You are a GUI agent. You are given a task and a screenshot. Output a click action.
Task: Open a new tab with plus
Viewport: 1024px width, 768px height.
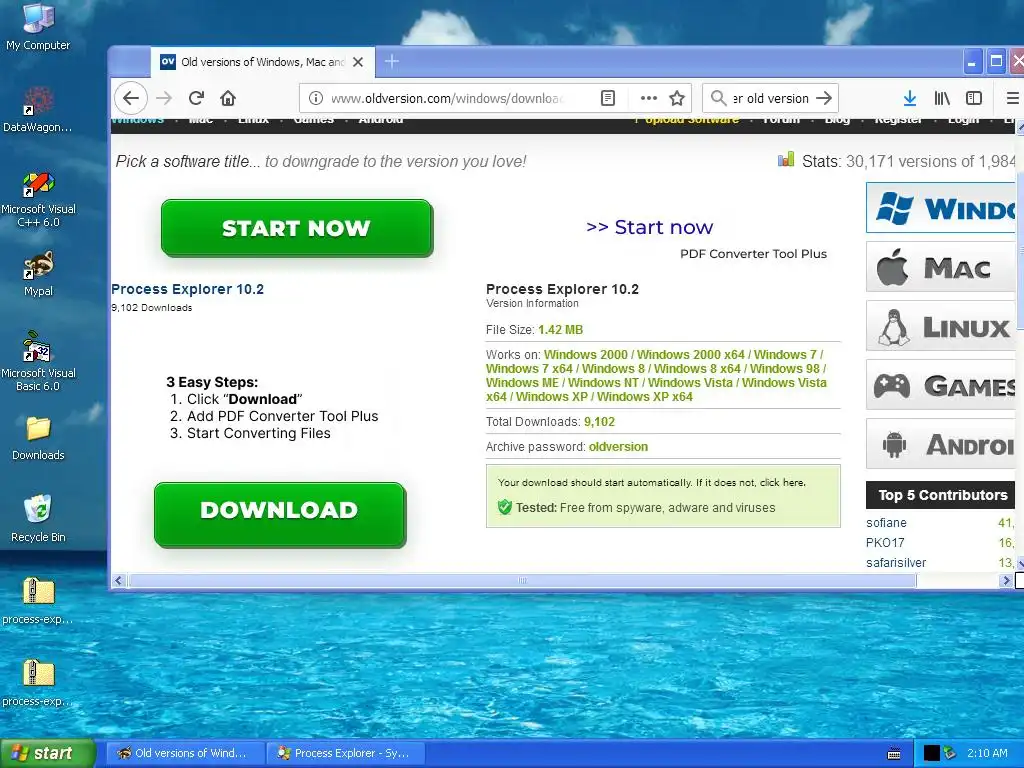pyautogui.click(x=391, y=61)
